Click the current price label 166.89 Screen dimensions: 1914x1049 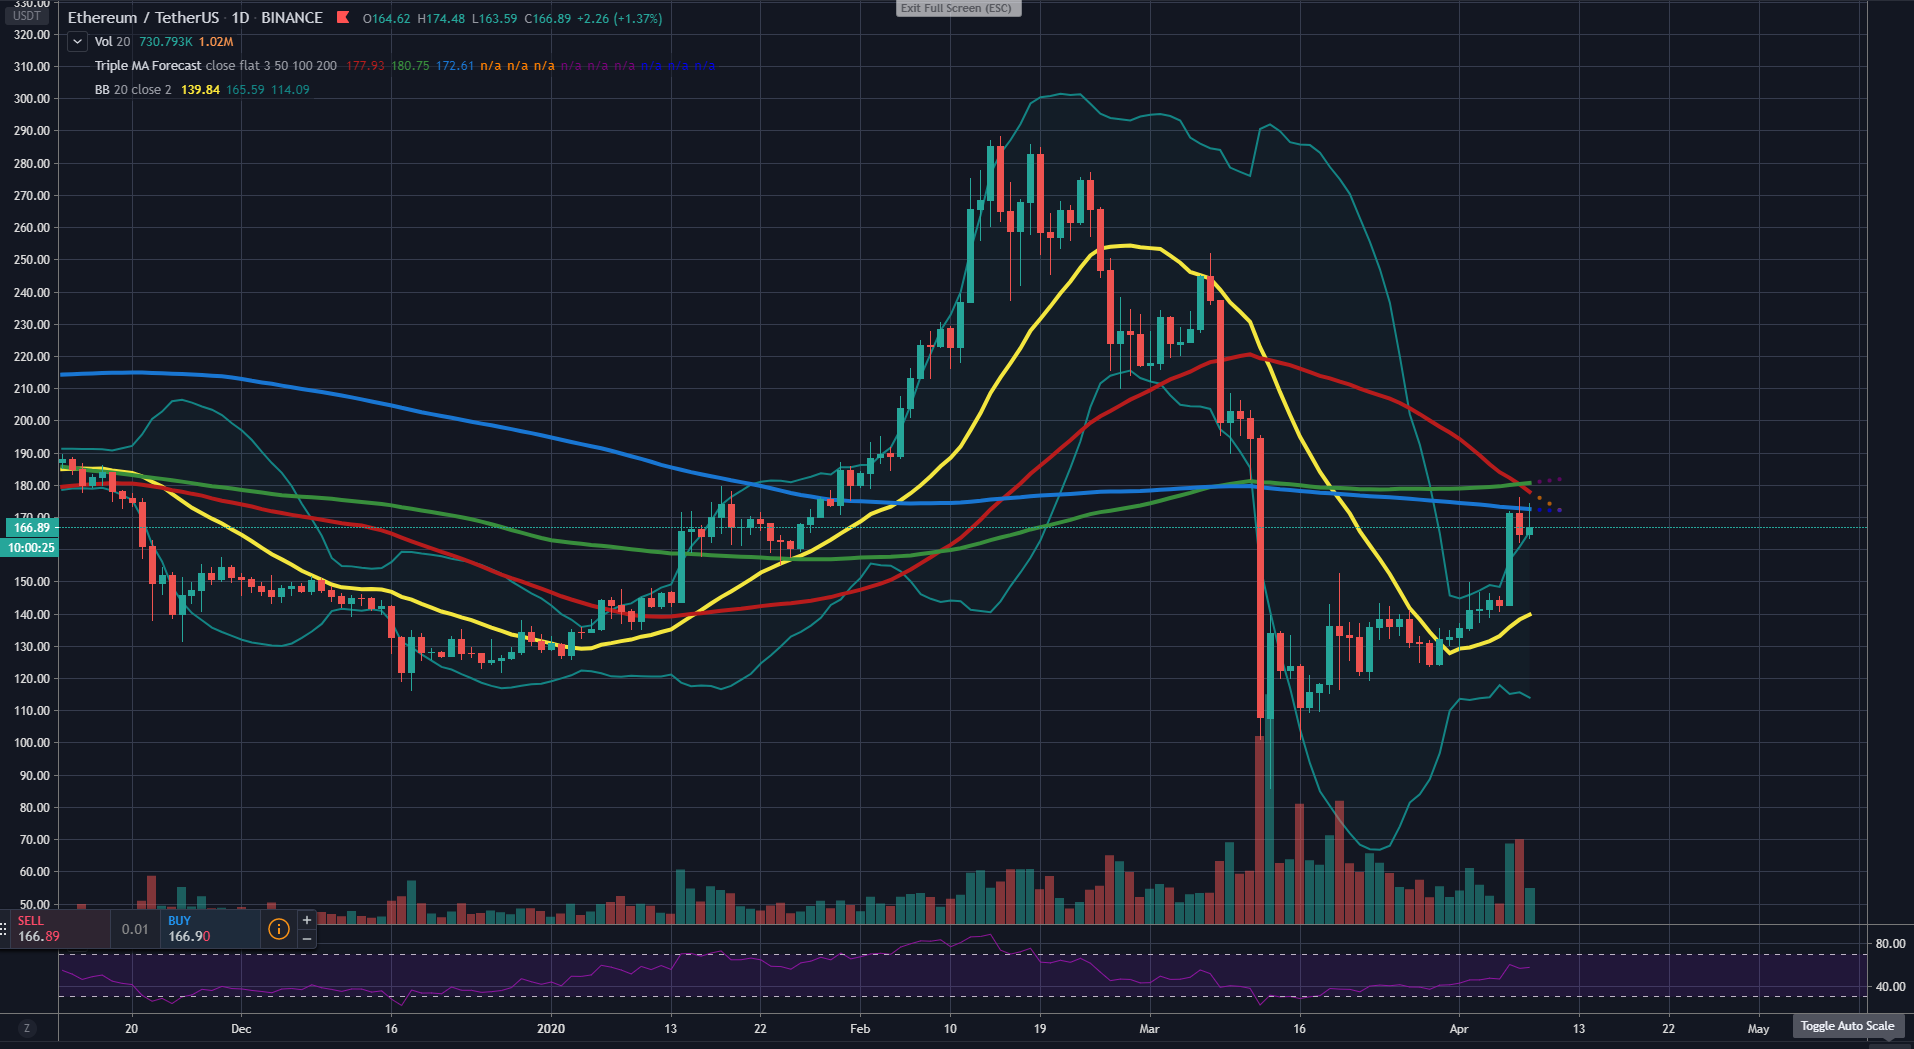point(32,528)
